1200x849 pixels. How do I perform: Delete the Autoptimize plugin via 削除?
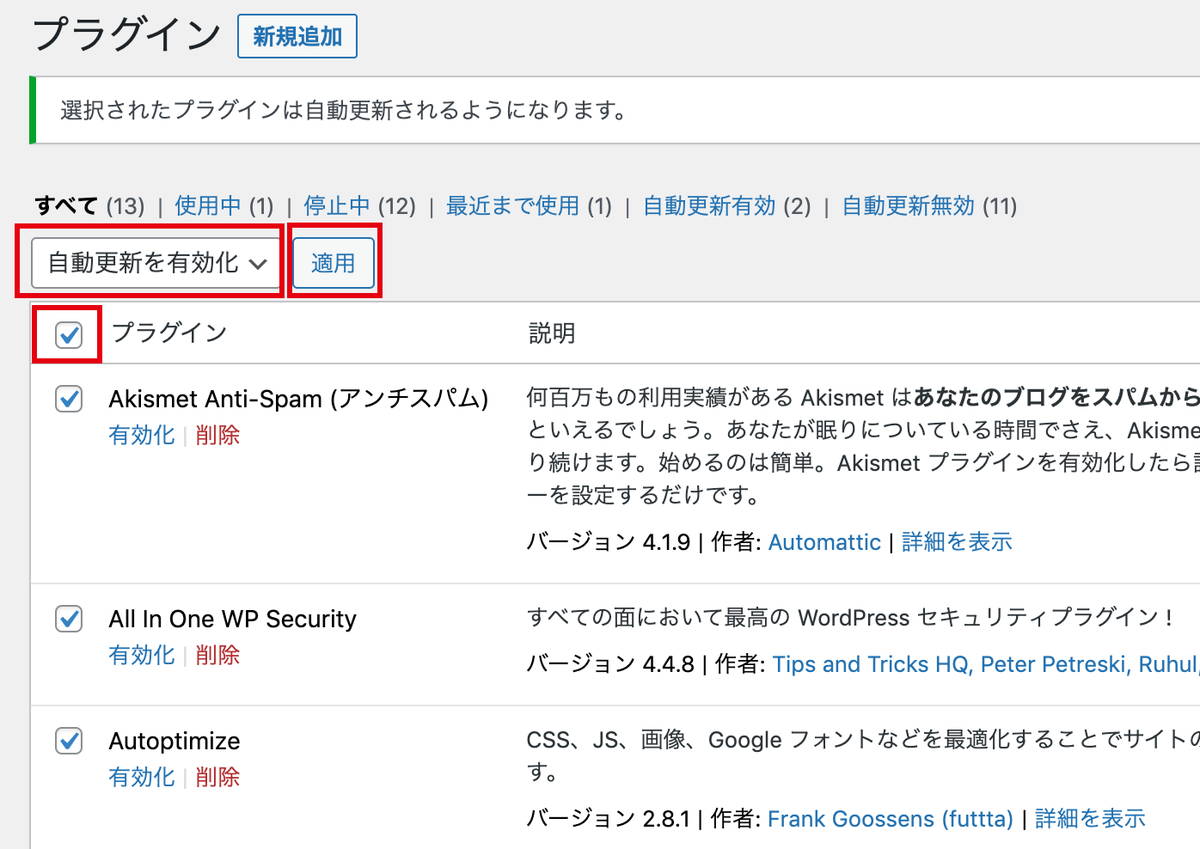[218, 776]
